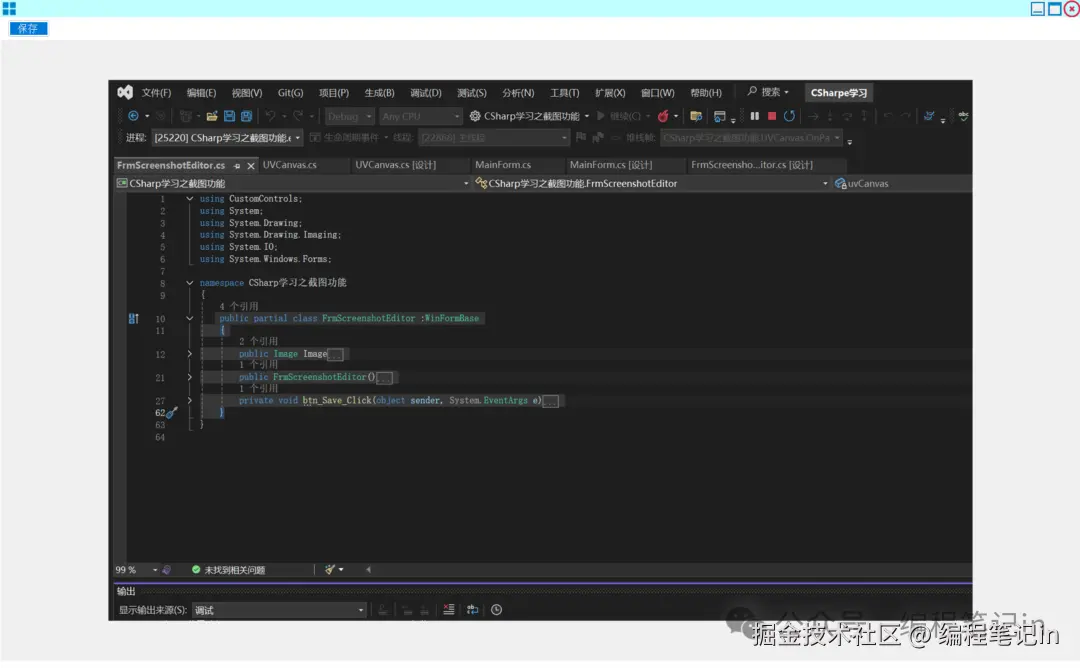This screenshot has height=668, width=1080.
Task: Open the 生成(B) menu
Action: click(380, 93)
